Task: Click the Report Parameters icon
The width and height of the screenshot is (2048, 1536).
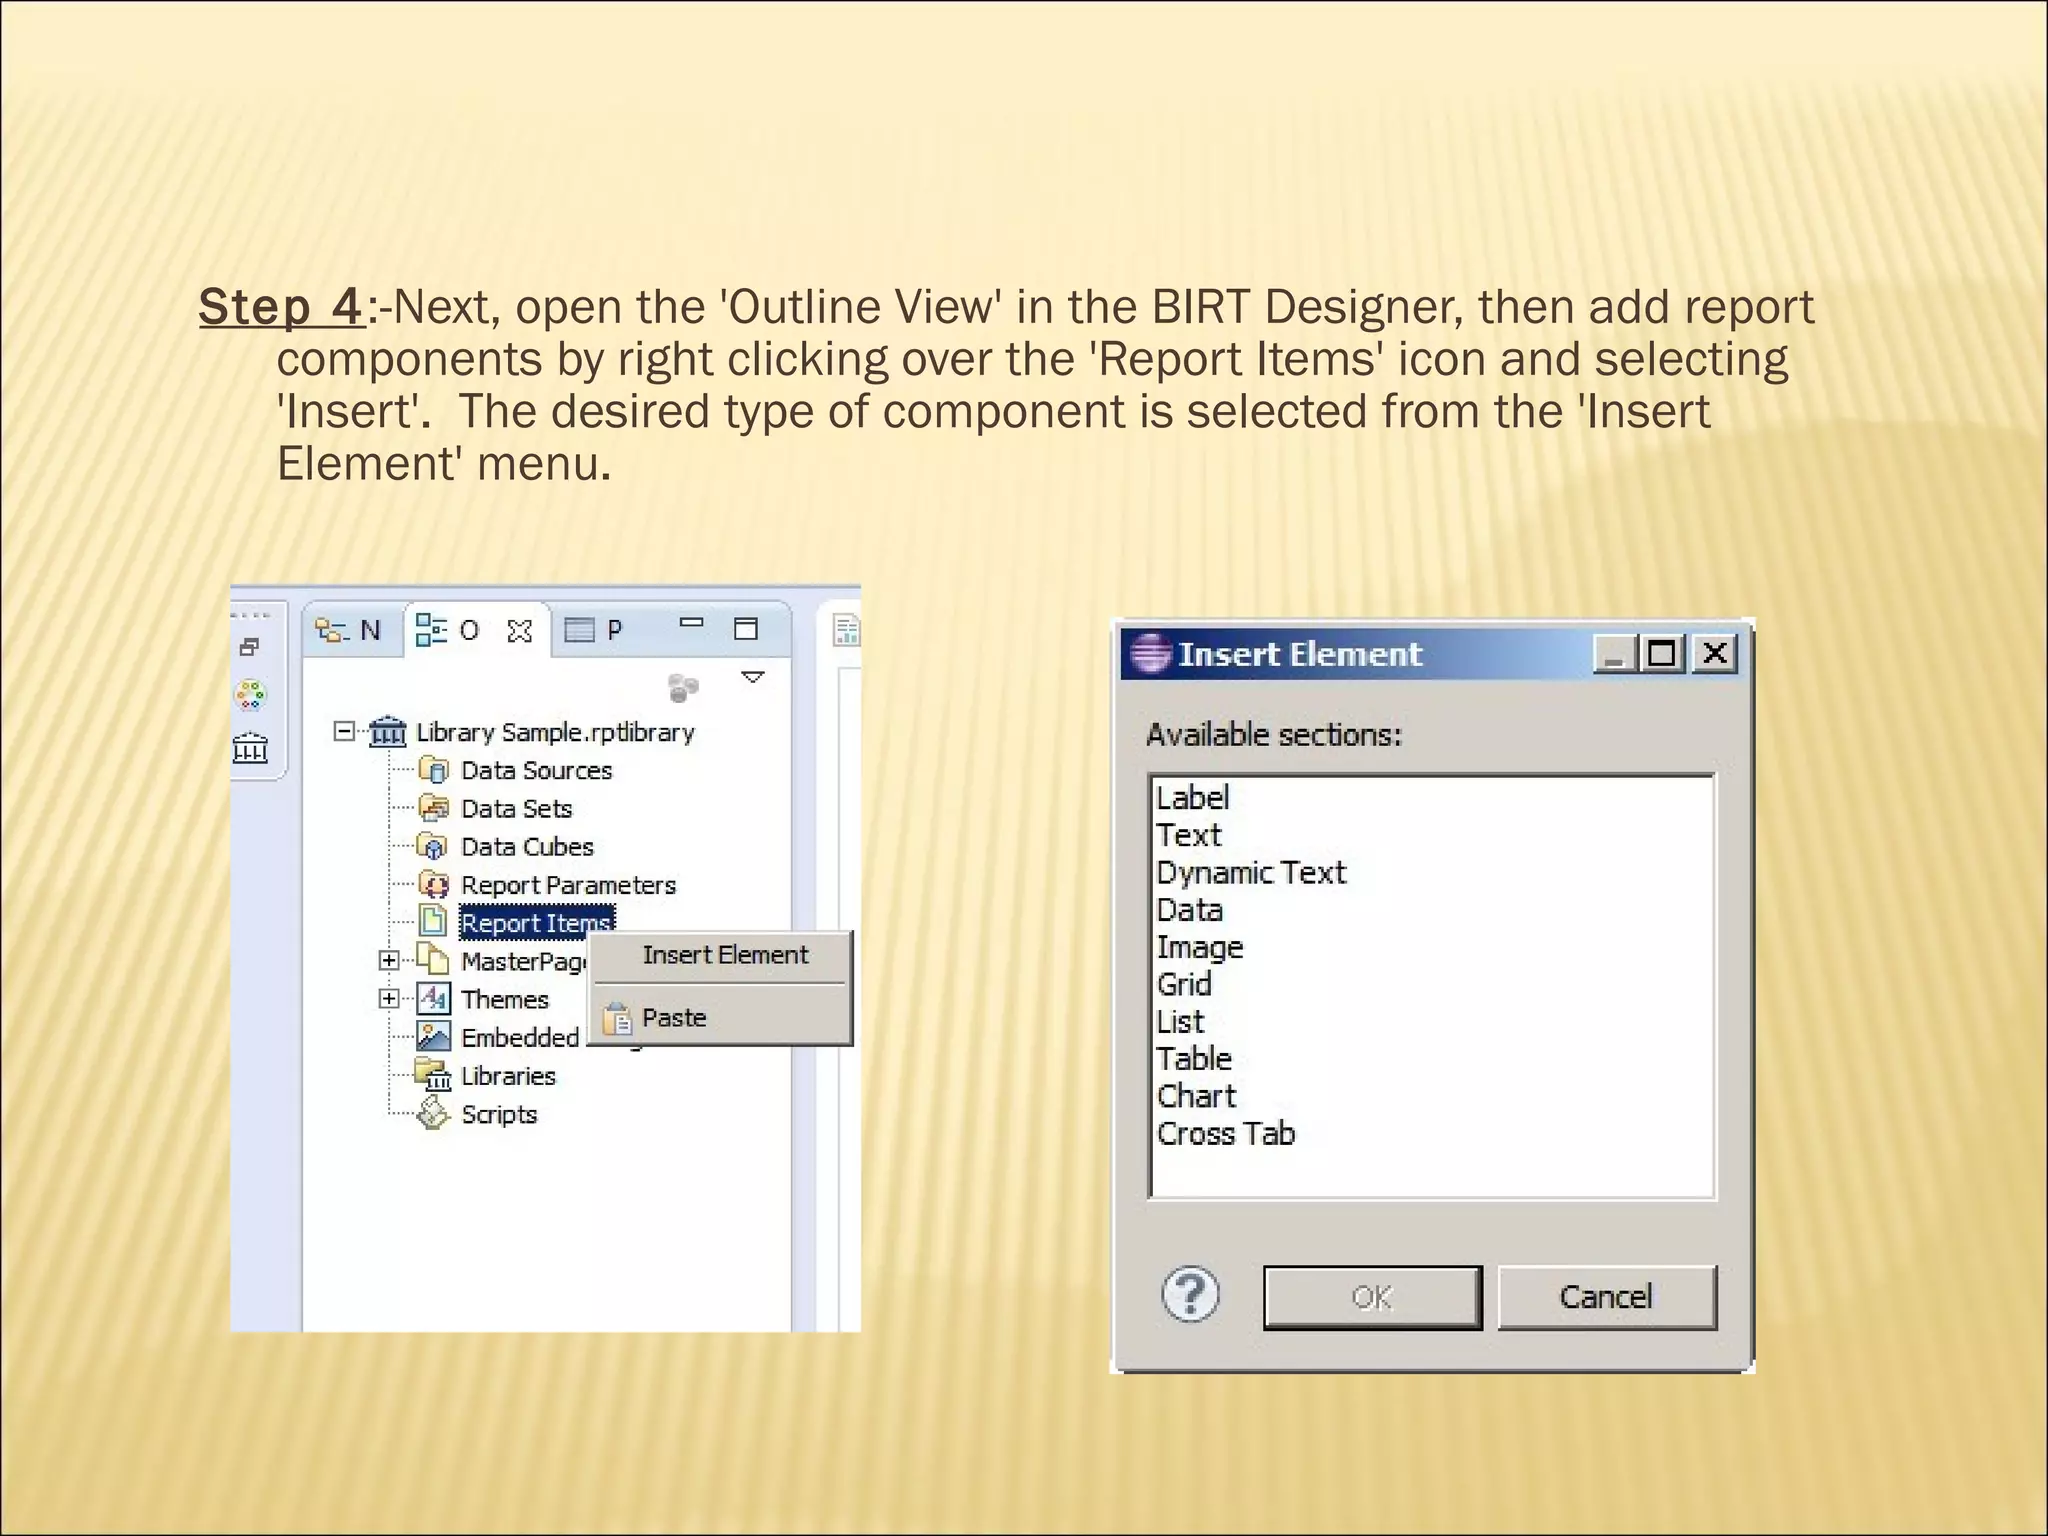Action: [x=434, y=885]
